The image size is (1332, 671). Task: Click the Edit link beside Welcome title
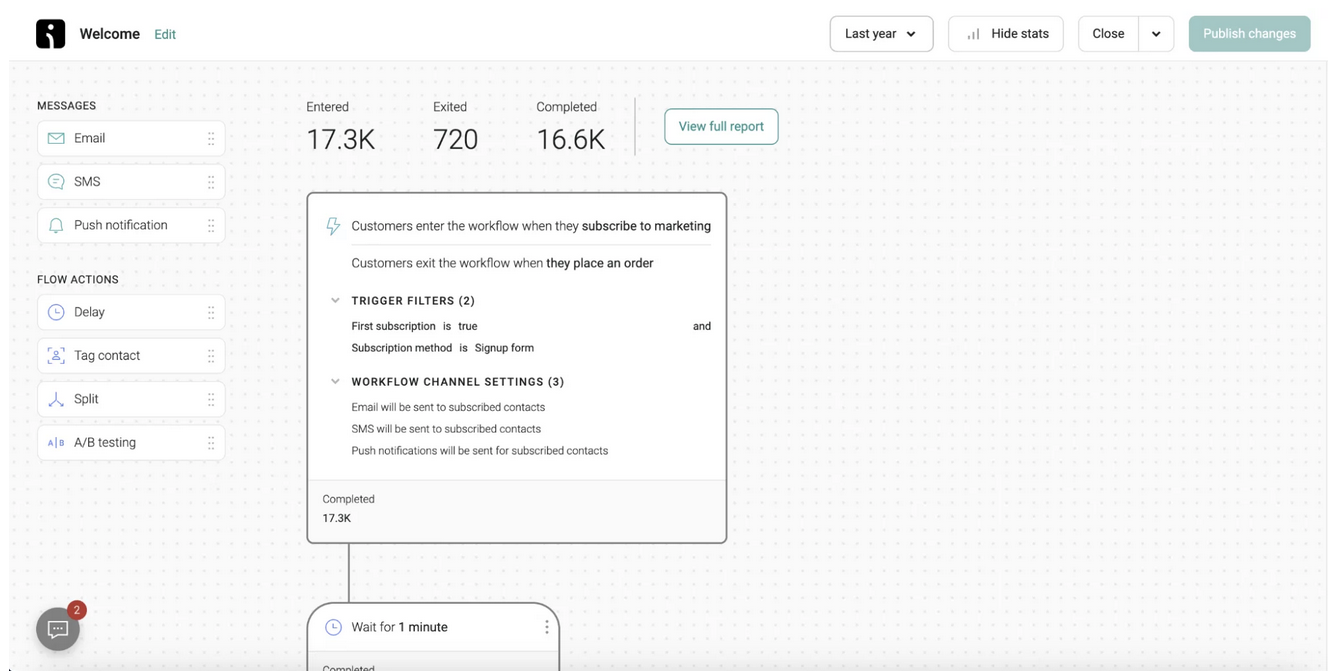click(165, 34)
